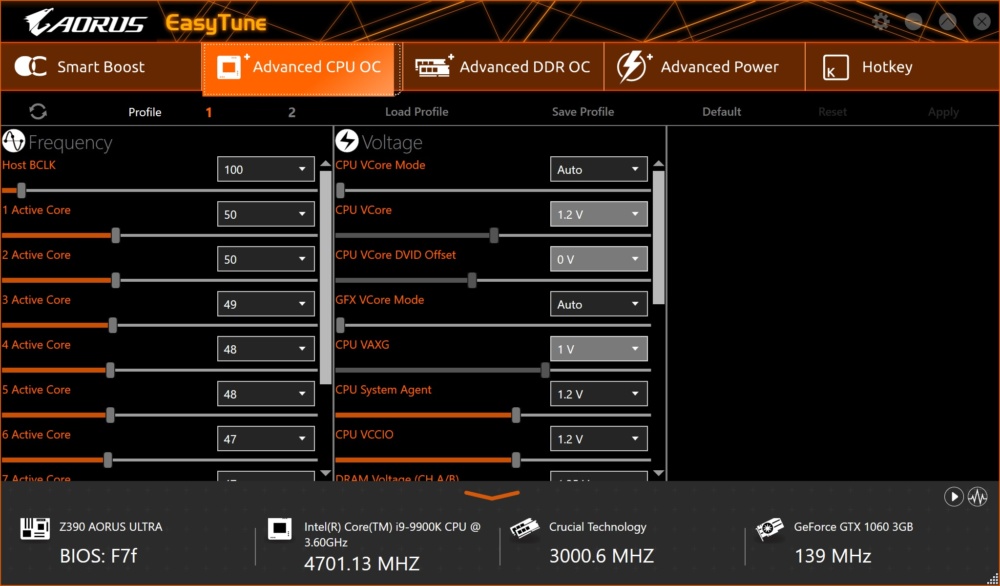Click Frequency panel scroll up arrow

[325, 165]
